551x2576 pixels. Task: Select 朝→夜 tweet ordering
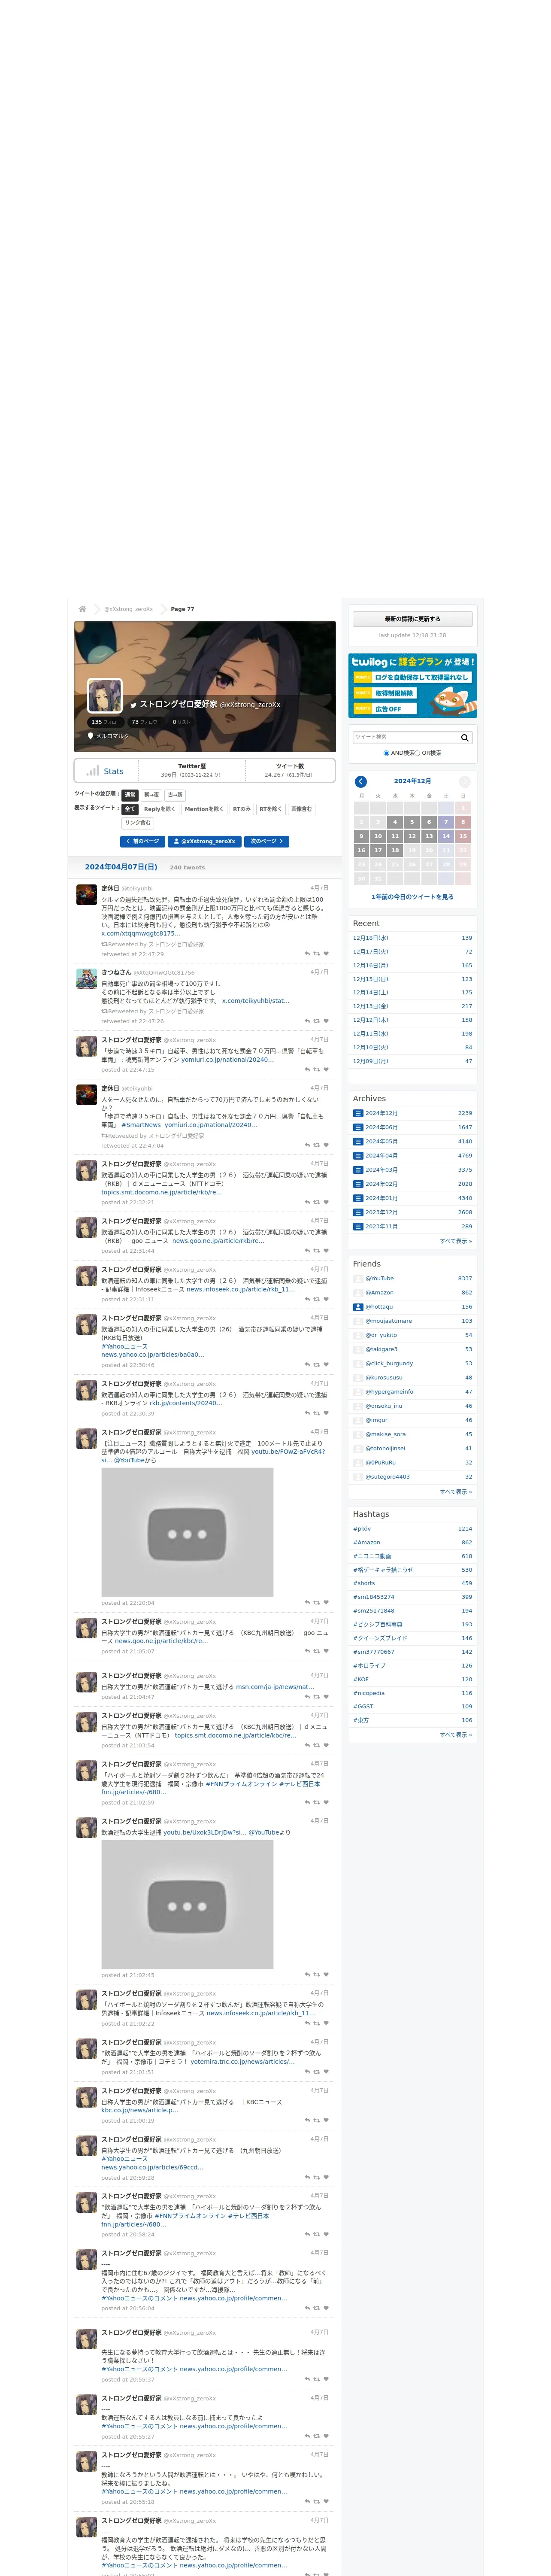pos(151,795)
